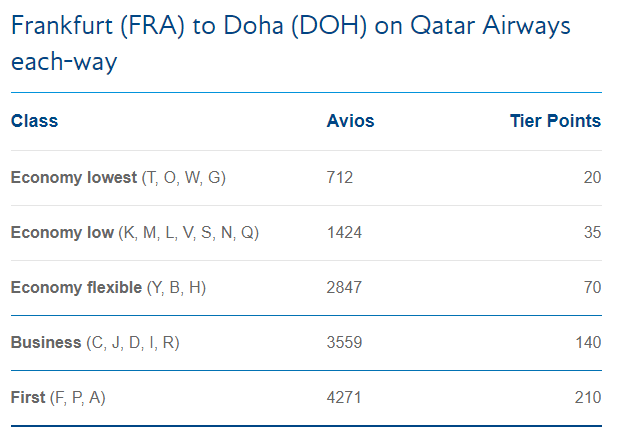Select the 4271 Avios value
The image size is (620, 442).
(x=344, y=398)
